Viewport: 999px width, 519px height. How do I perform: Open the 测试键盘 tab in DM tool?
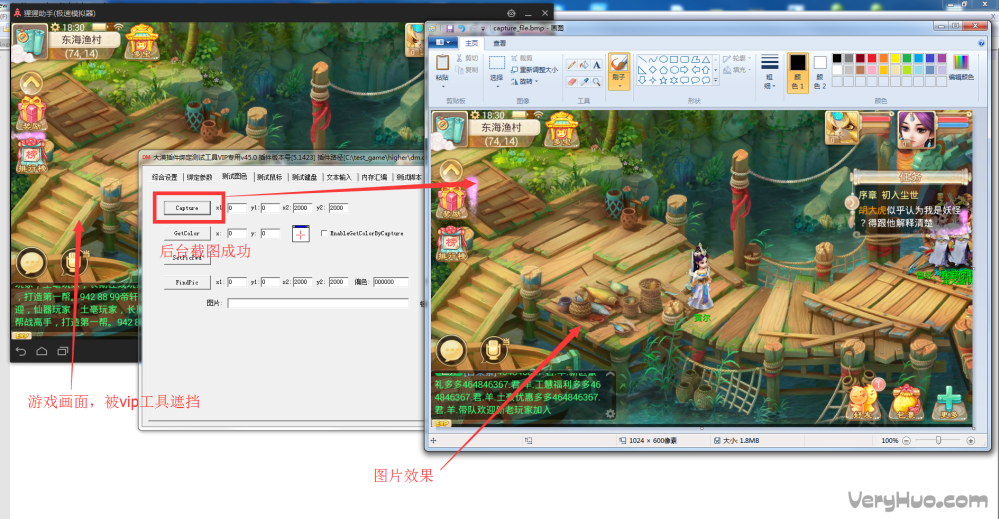tap(305, 177)
